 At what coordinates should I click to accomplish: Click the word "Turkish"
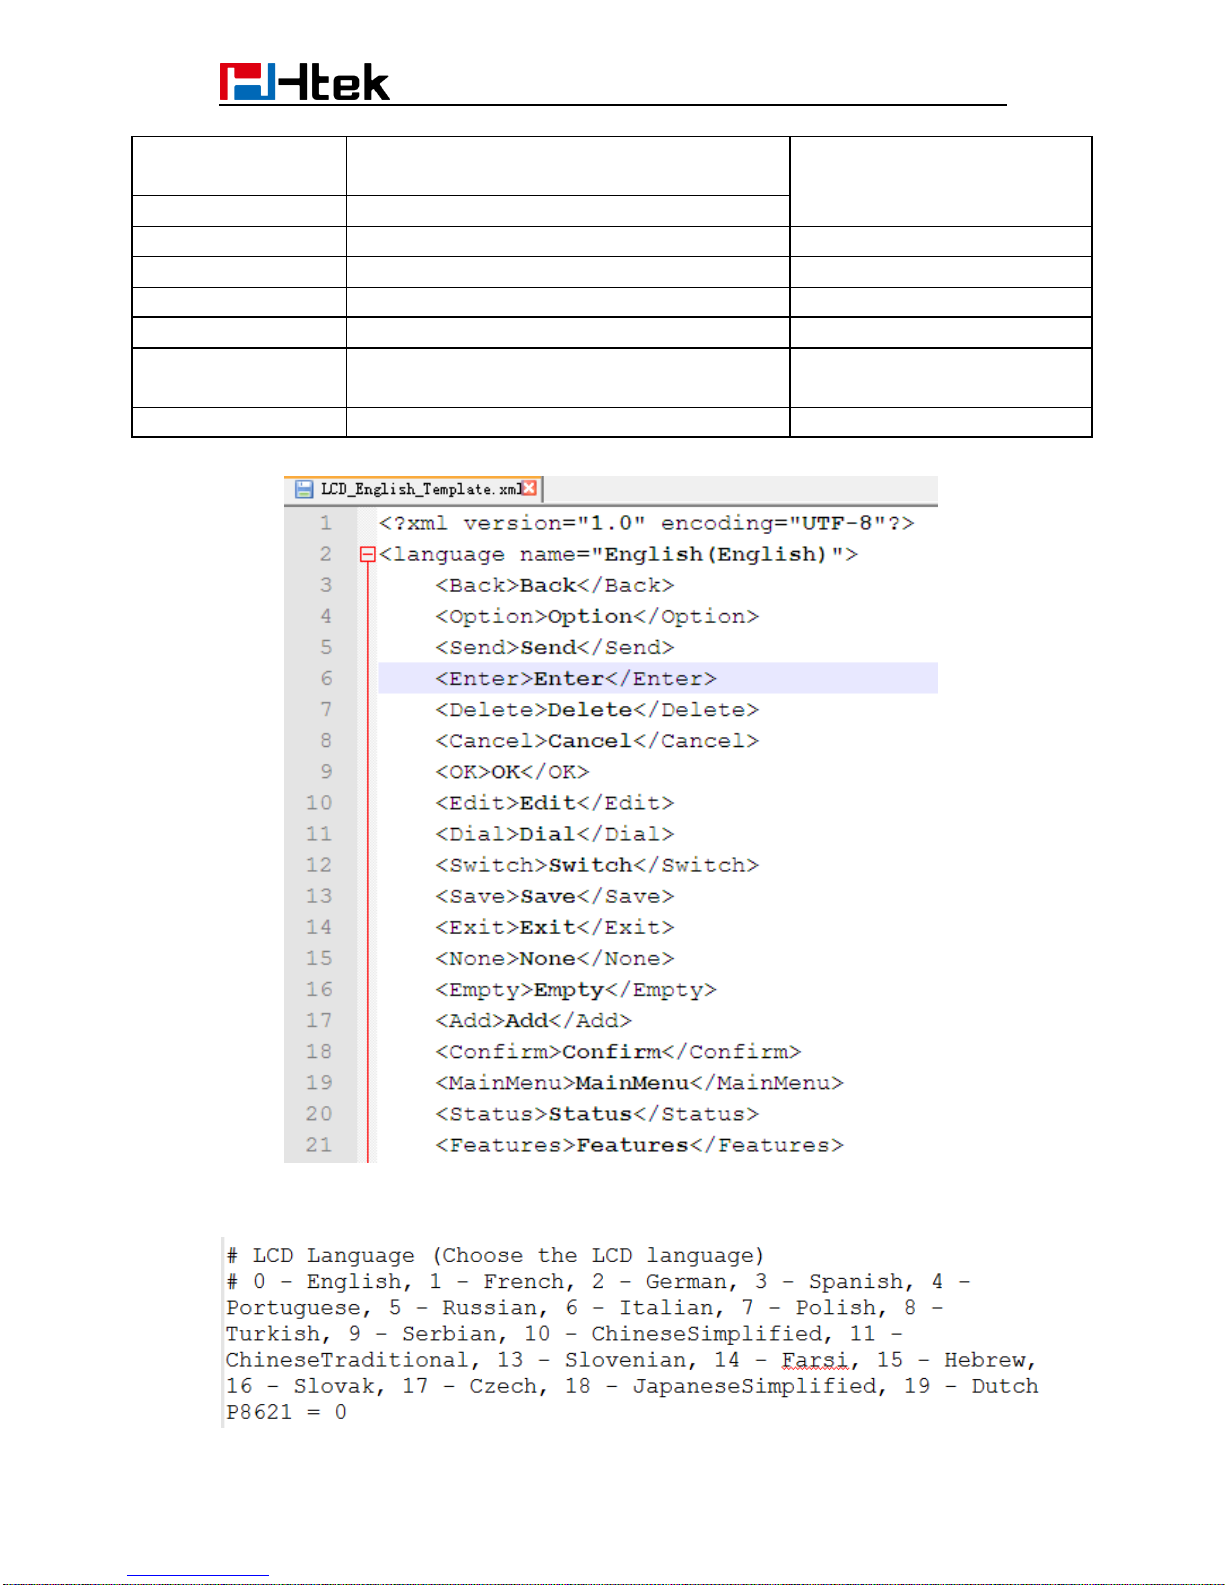pyautogui.click(x=273, y=1334)
